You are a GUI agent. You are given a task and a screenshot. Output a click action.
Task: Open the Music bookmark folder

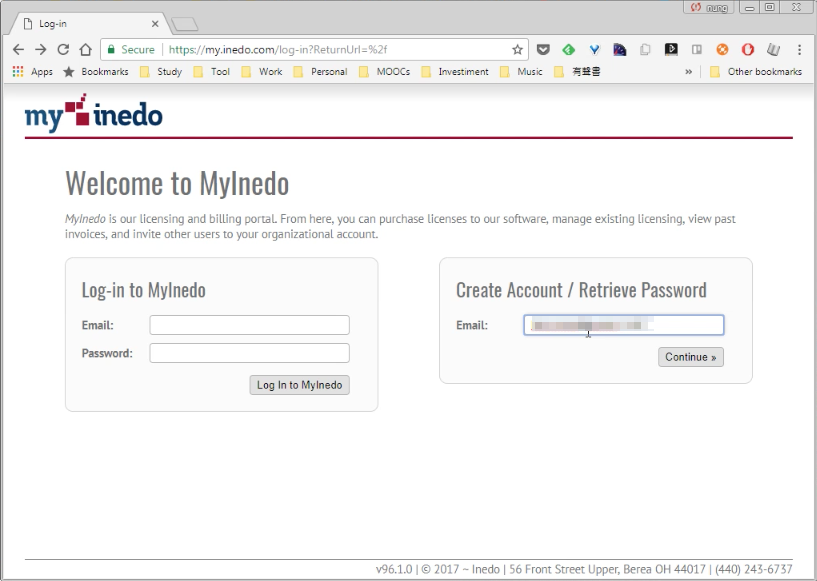[522, 72]
